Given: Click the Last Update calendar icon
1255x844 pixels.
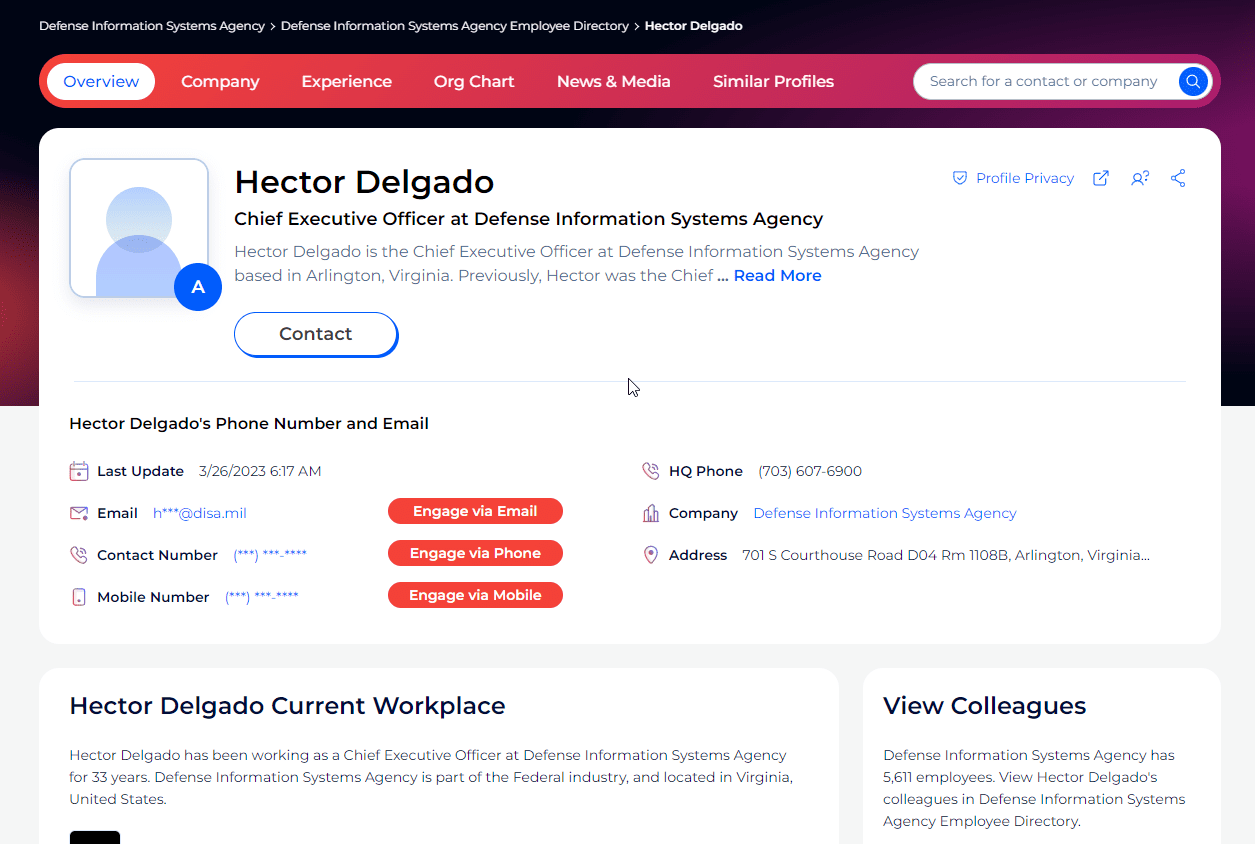Looking at the screenshot, I should point(79,471).
